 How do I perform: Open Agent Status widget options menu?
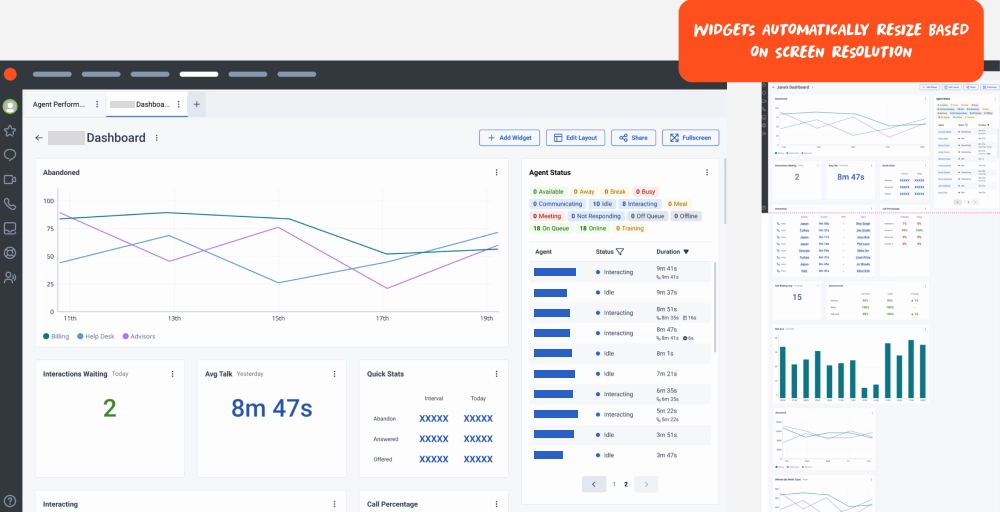(707, 172)
